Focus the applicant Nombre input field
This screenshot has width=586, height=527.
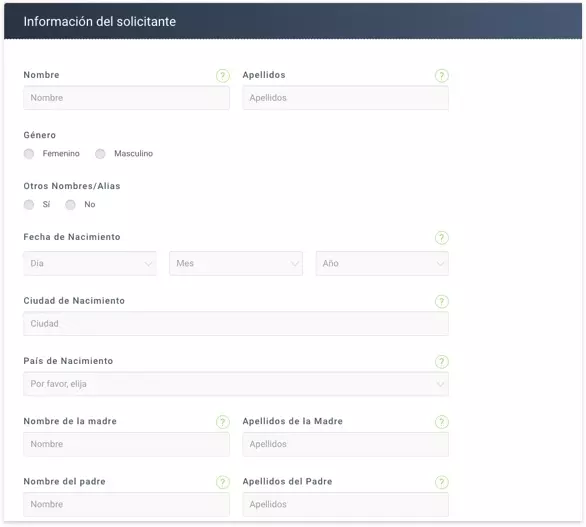[x=126, y=98]
